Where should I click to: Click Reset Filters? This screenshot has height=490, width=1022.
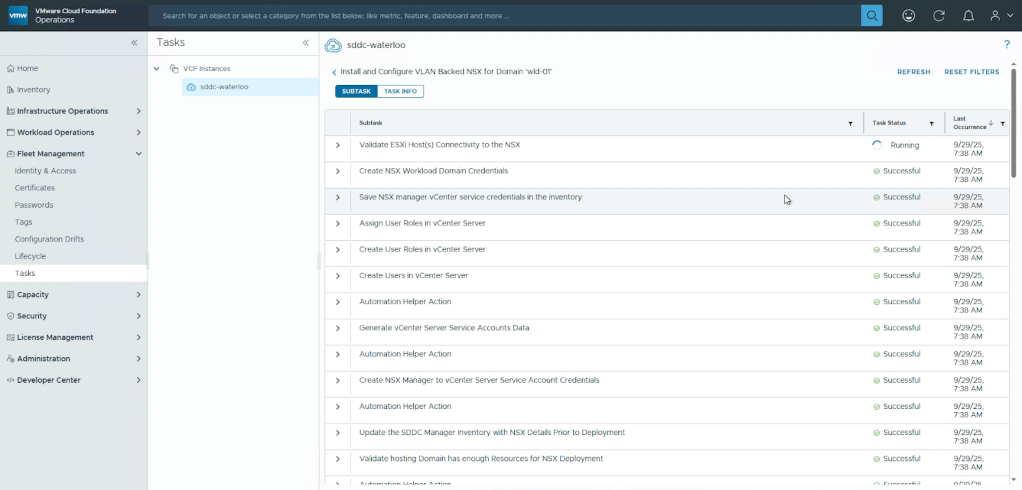(x=971, y=72)
